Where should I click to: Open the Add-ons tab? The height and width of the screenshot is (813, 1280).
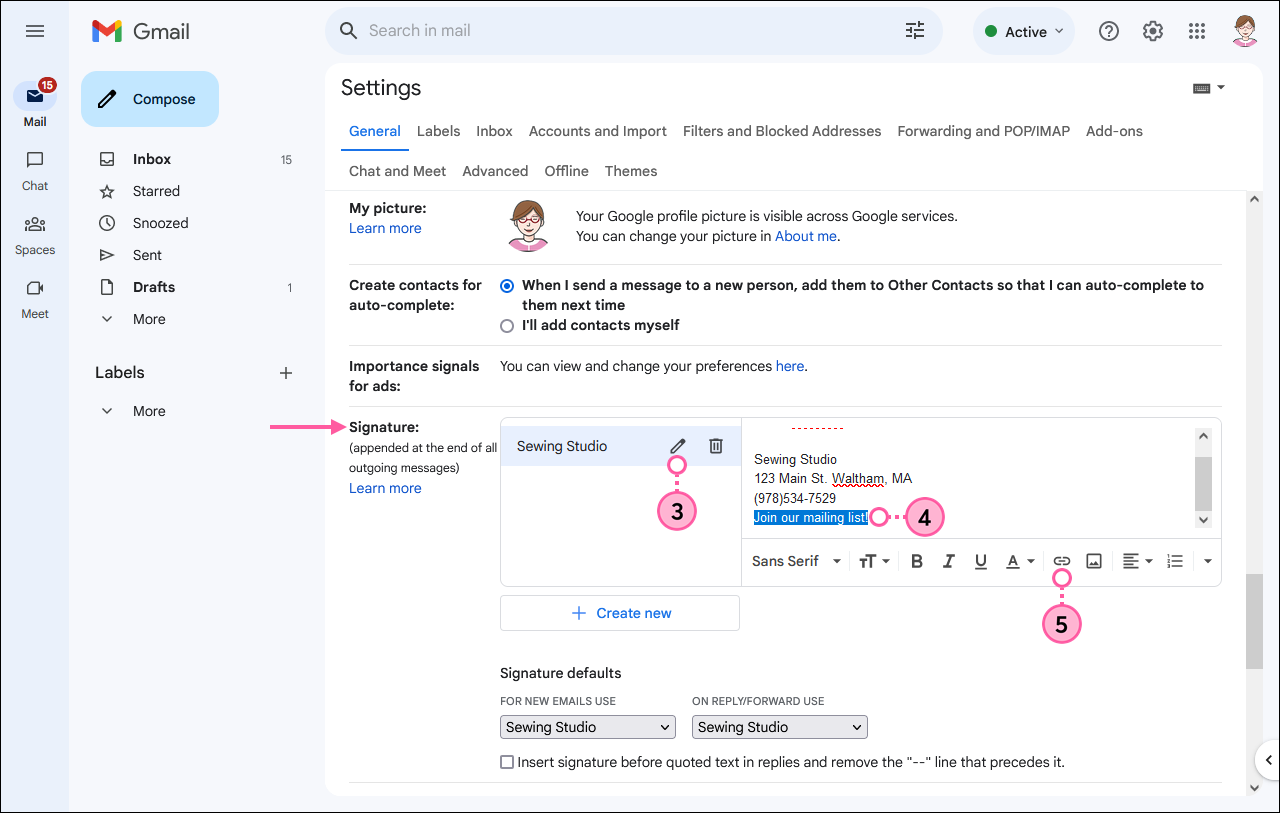(1114, 132)
